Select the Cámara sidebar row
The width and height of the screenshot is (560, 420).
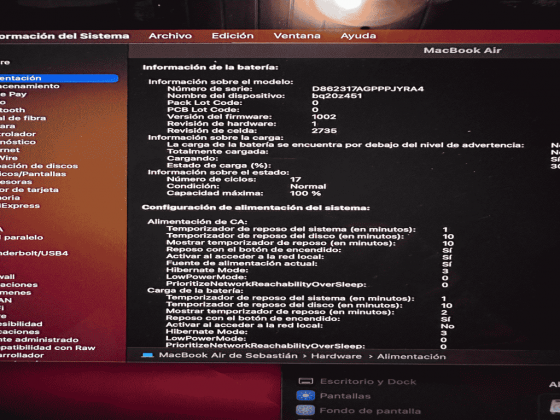(x=8, y=126)
